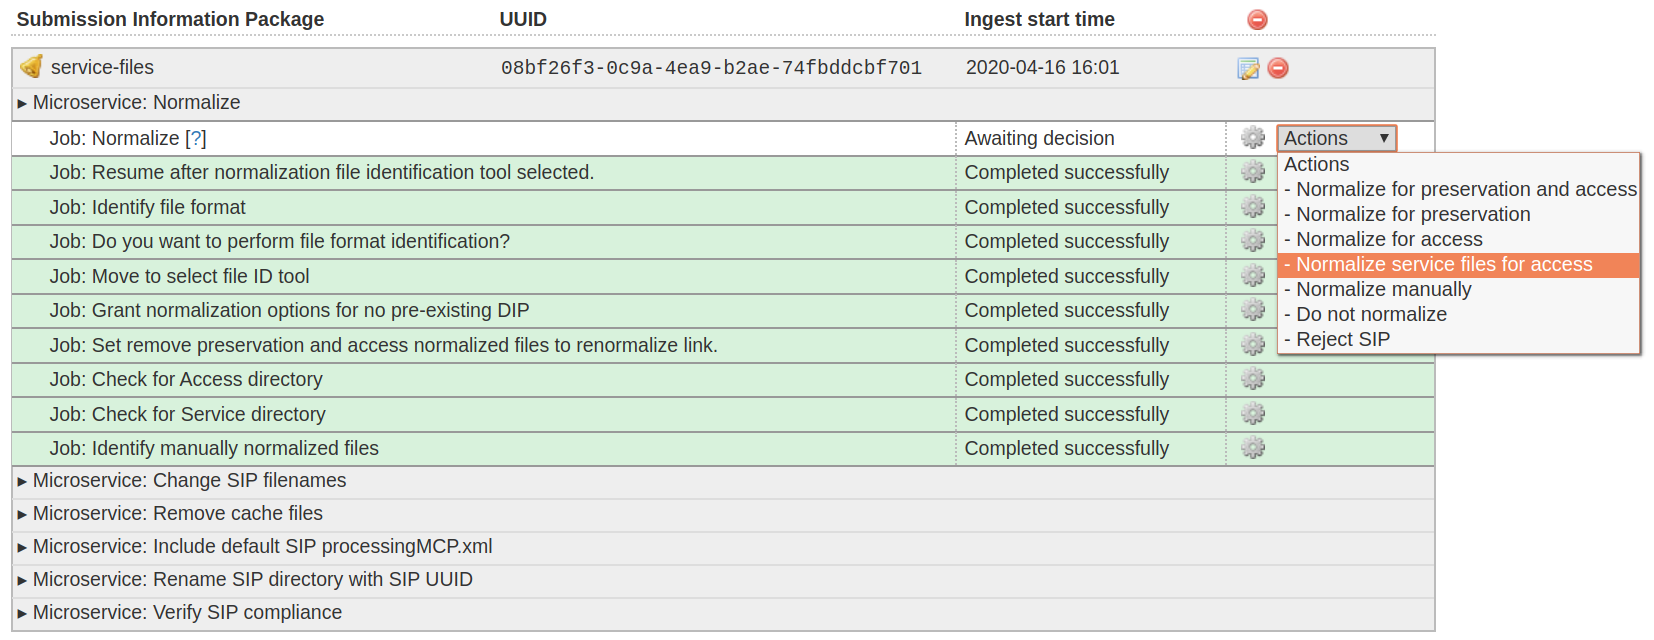Click gear icon for Check for Access directory
Image resolution: width=1654 pixels, height=640 pixels.
click(x=1252, y=379)
